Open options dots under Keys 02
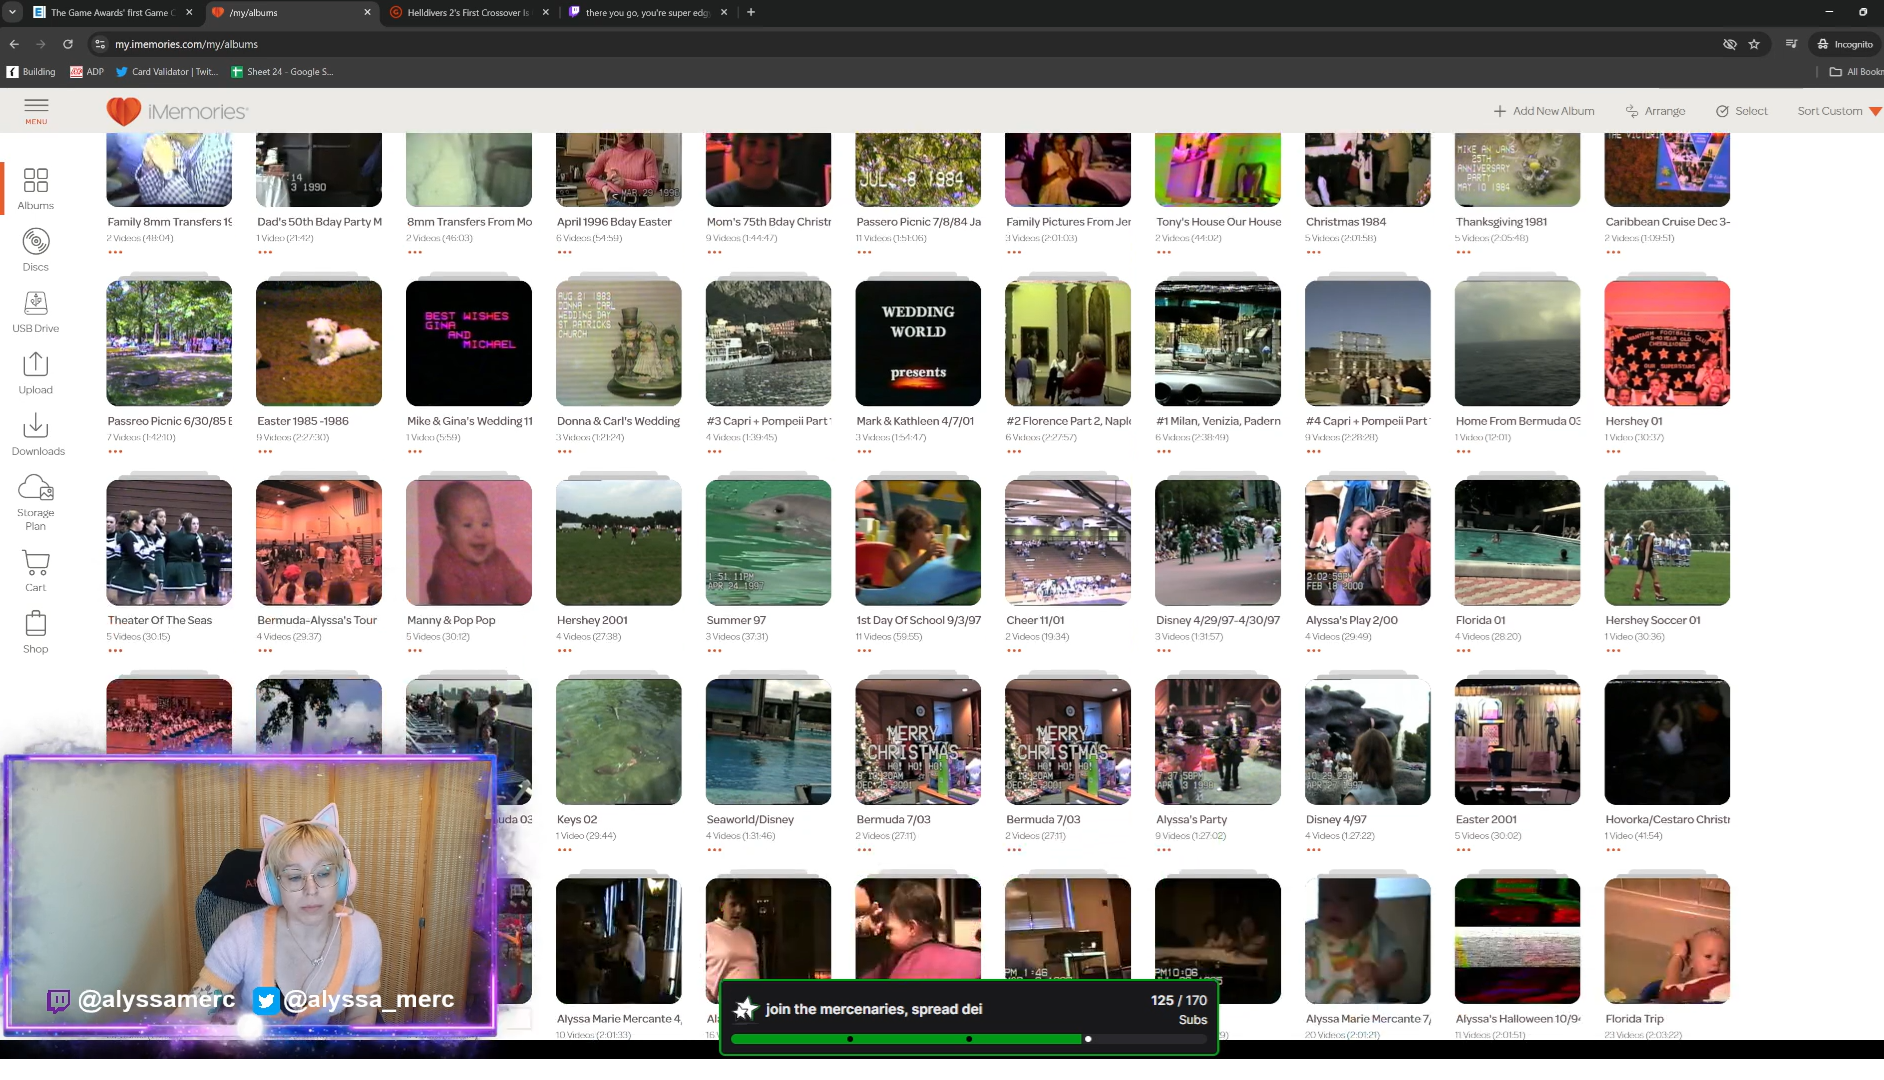This screenshot has width=1884, height=1080. 565,849
